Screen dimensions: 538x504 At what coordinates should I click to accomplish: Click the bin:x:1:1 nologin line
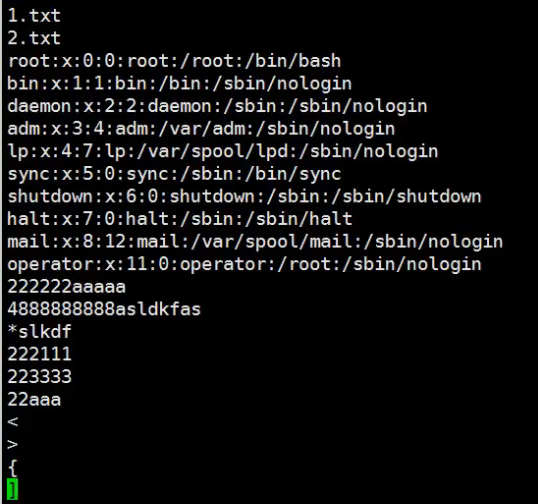(179, 84)
